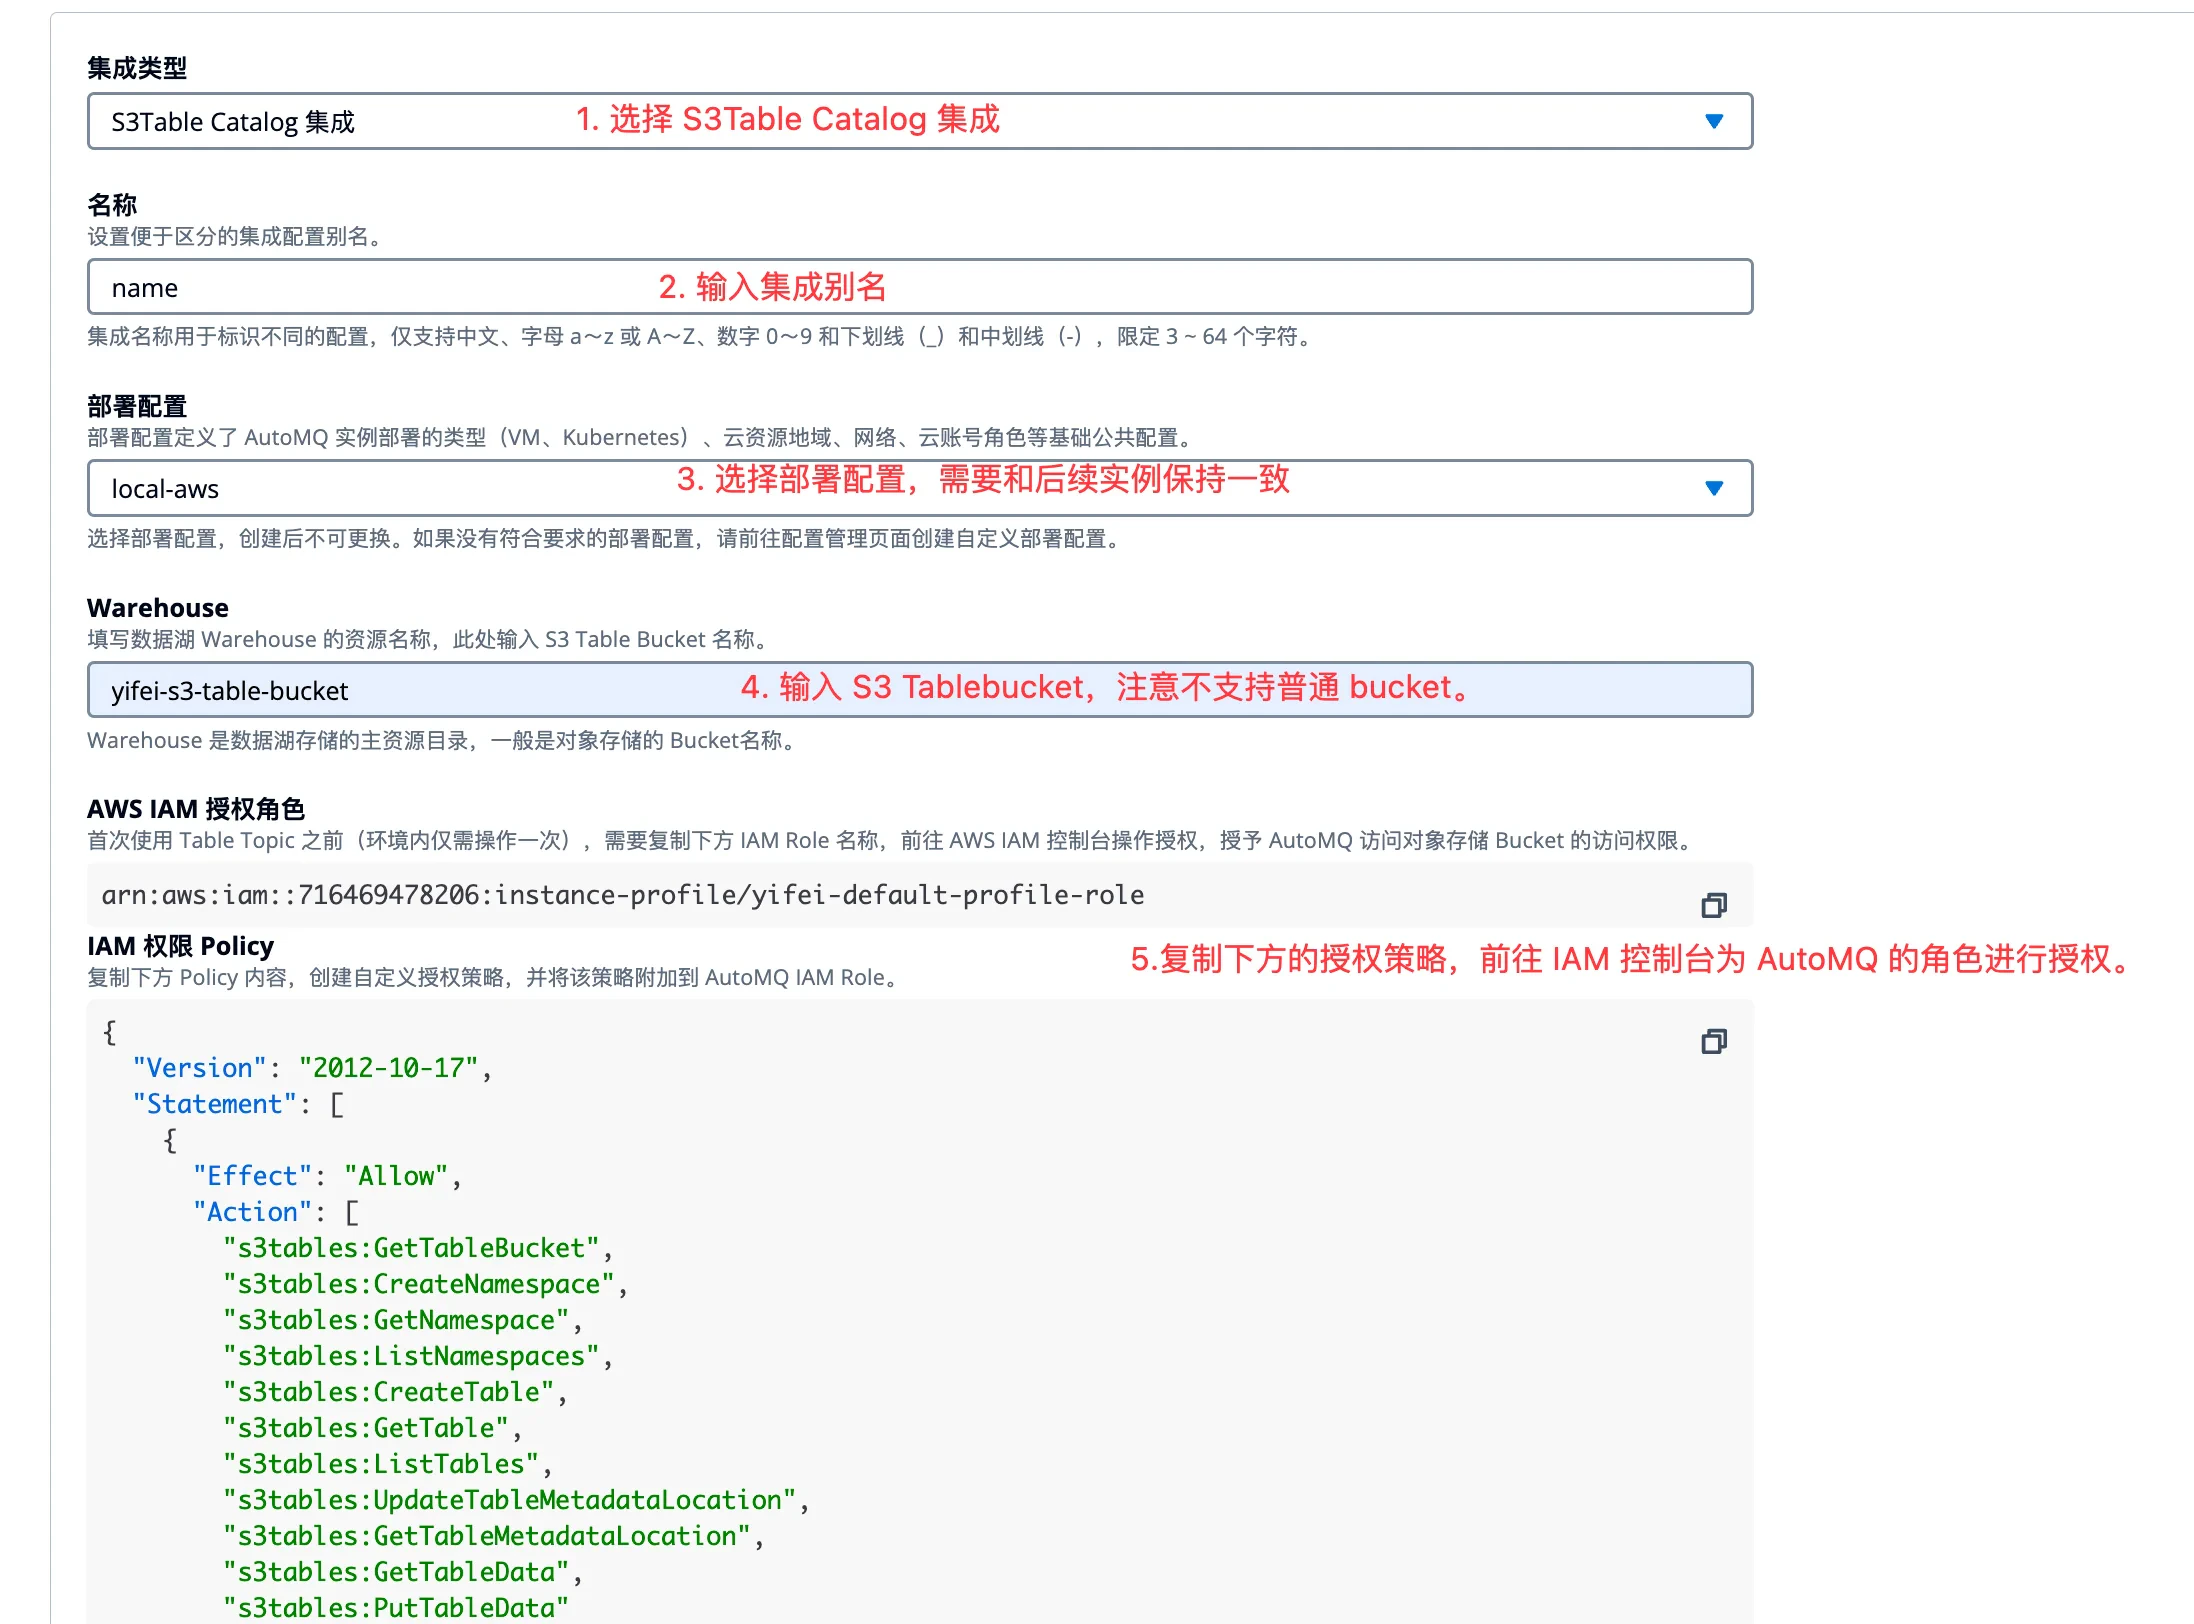
Task: Click the Warehouse section heading
Action: (x=156, y=607)
